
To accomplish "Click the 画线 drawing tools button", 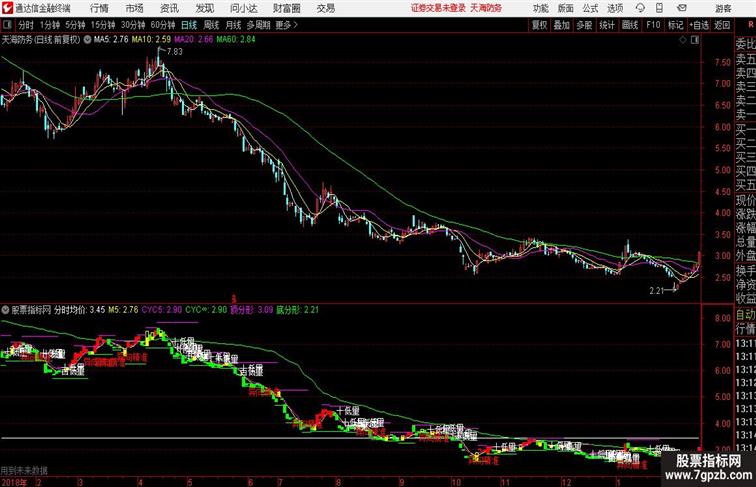I will click(x=630, y=25).
